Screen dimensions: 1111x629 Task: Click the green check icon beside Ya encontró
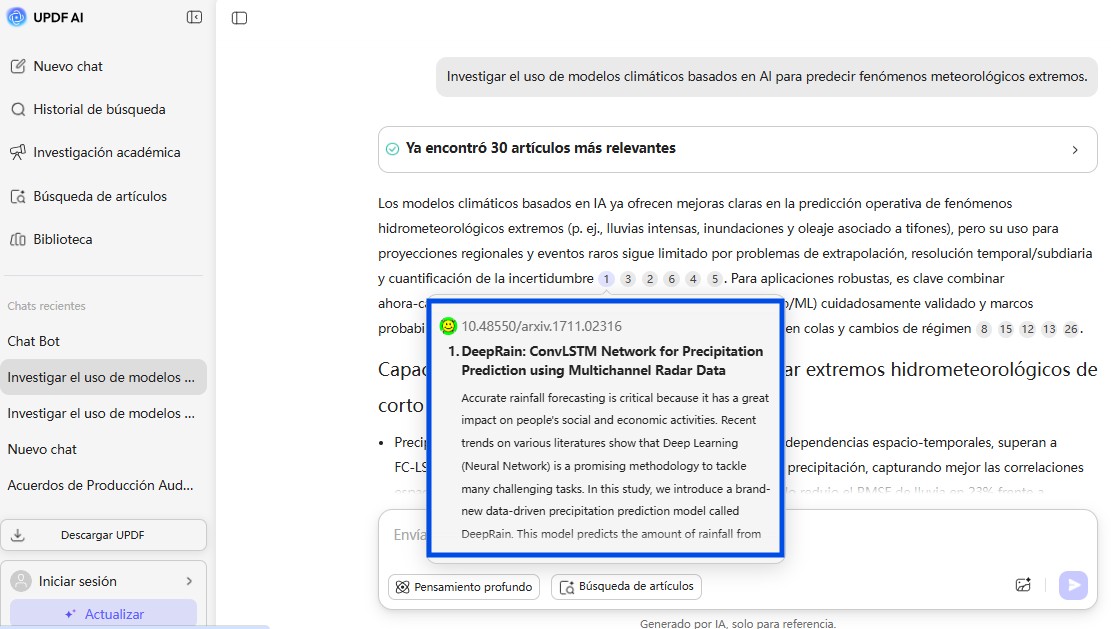(392, 149)
